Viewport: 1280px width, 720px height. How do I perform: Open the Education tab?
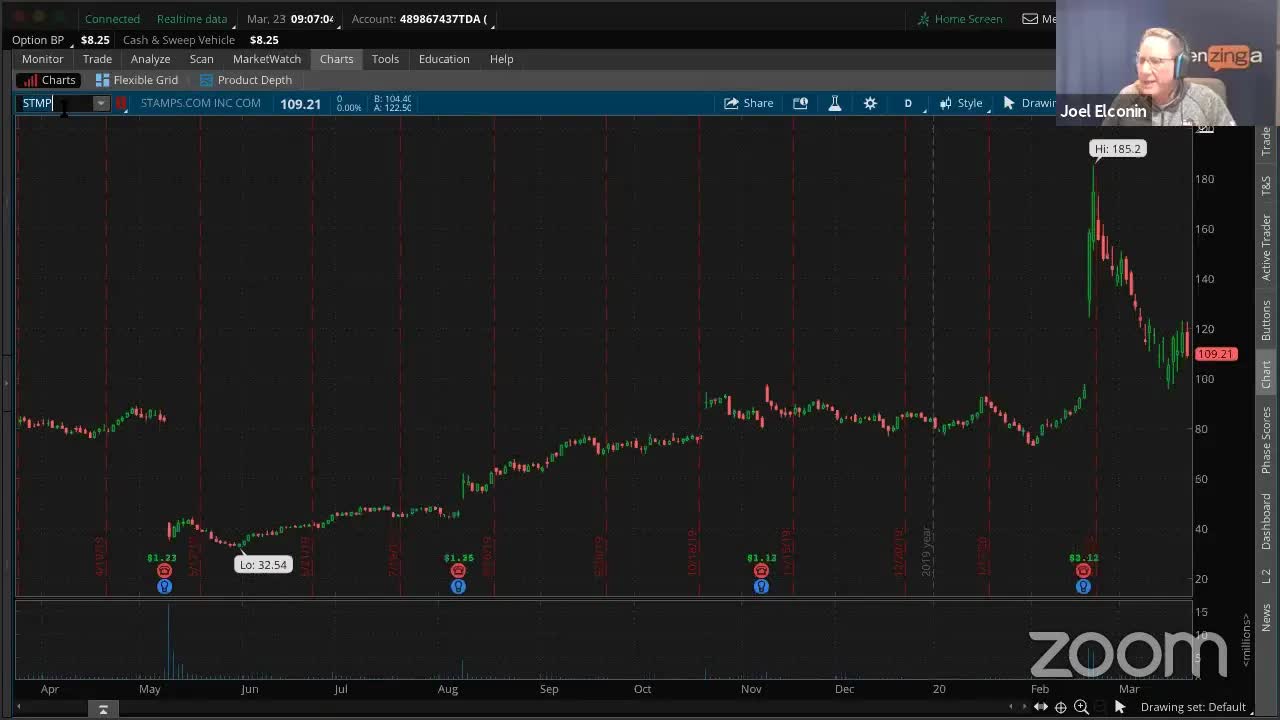[444, 59]
